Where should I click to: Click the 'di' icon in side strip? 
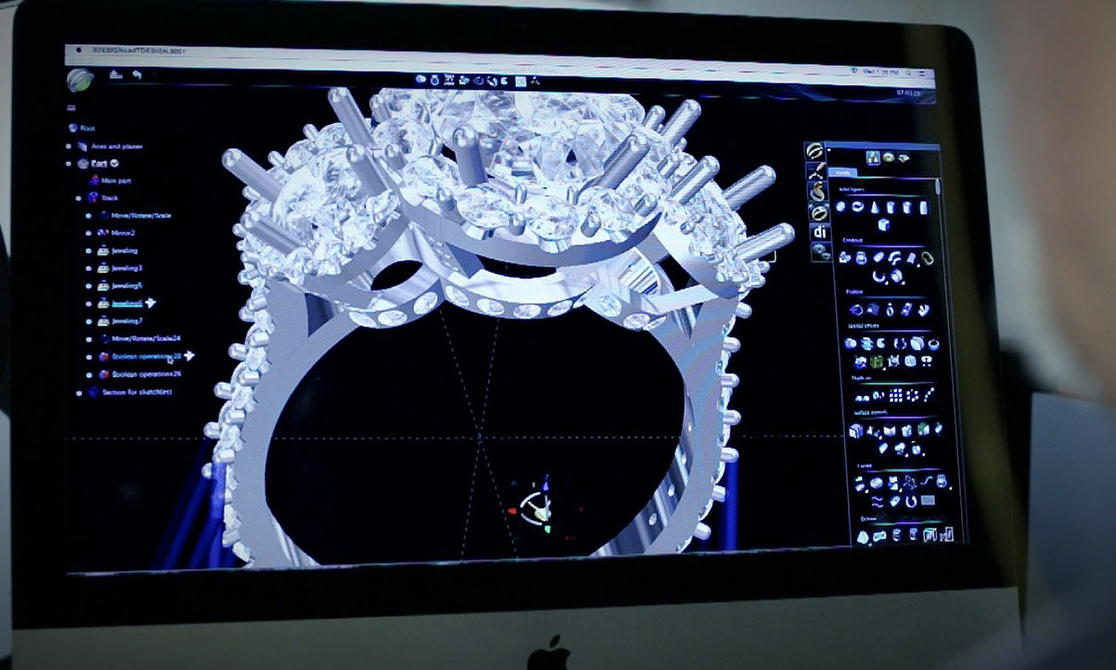pos(819,232)
